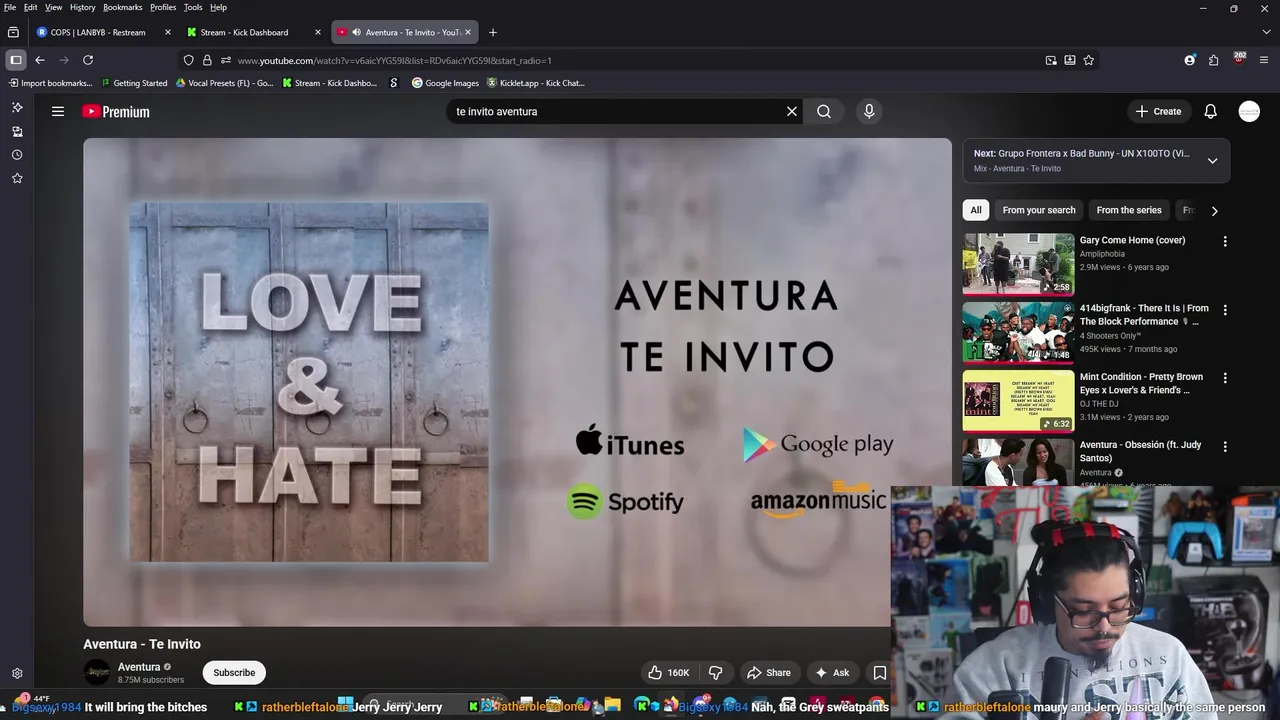Viewport: 1280px width, 720px height.
Task: Run the YouTube search magnifier
Action: click(x=824, y=111)
